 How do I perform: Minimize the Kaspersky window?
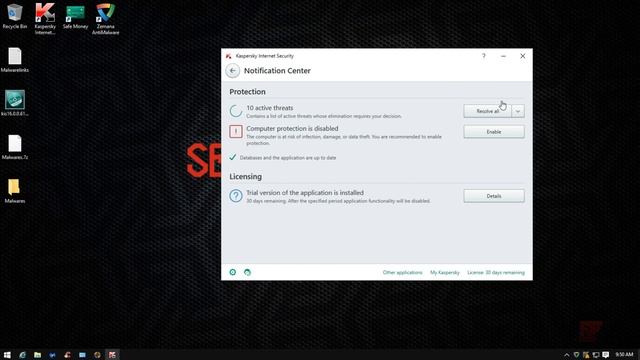coord(503,56)
